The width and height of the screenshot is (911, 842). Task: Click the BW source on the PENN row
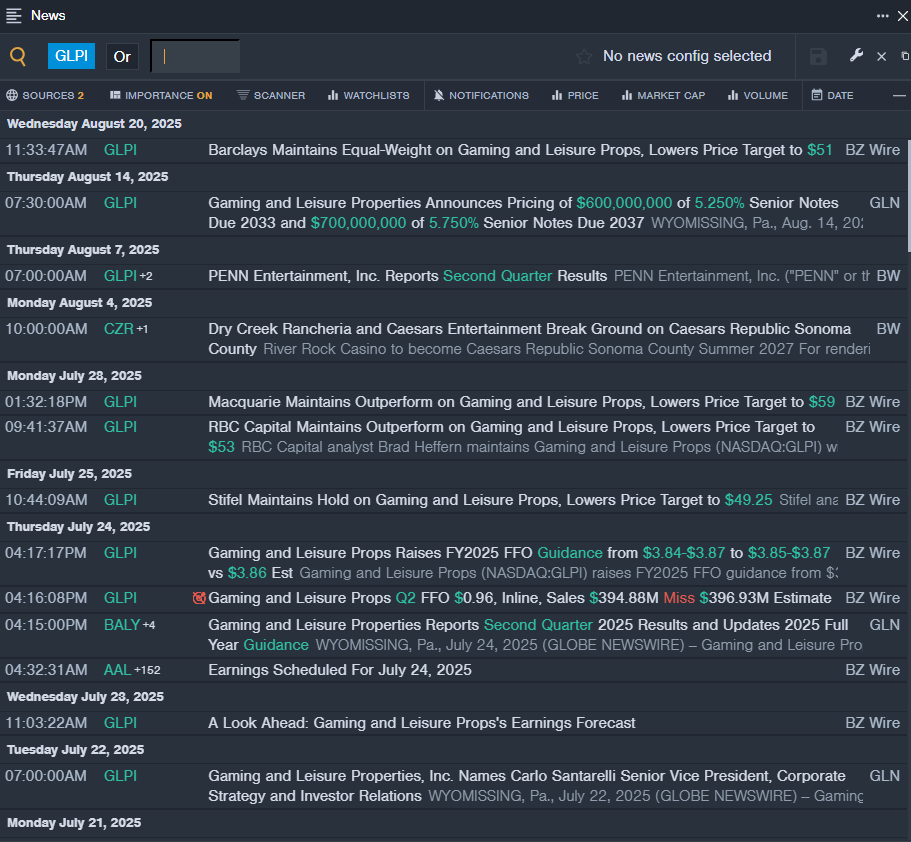pyautogui.click(x=888, y=276)
